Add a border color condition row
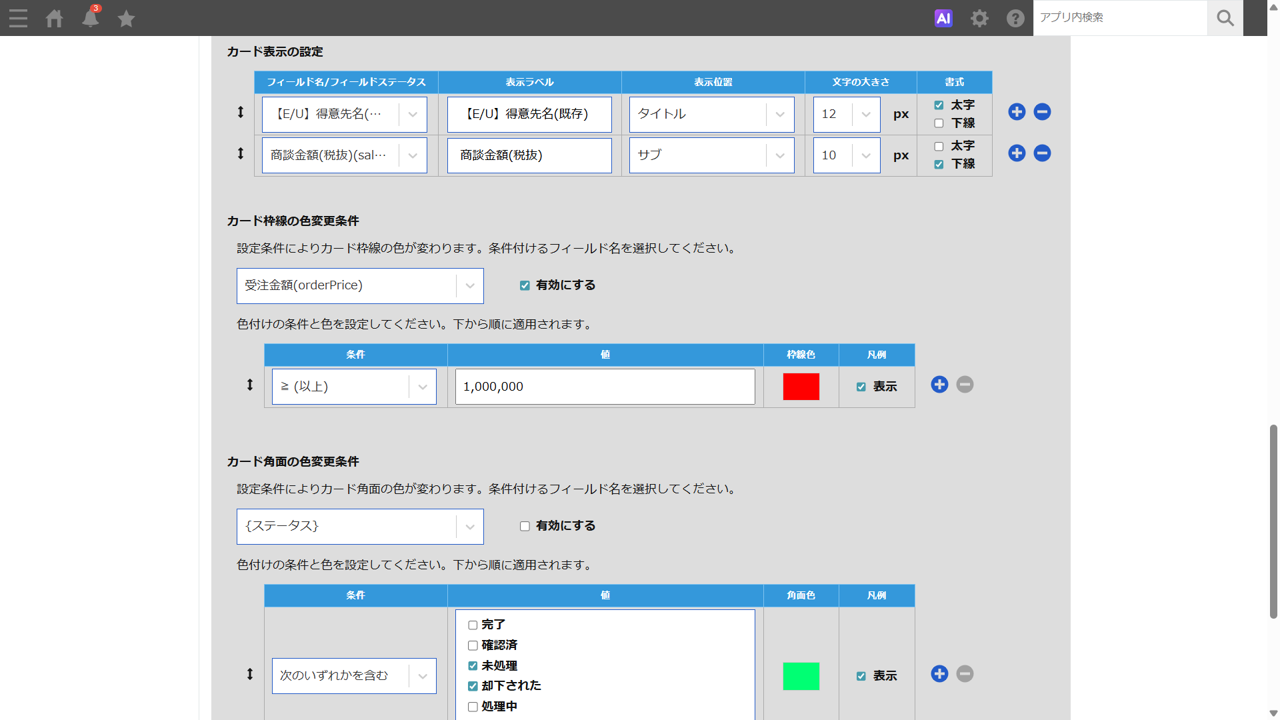 (939, 385)
